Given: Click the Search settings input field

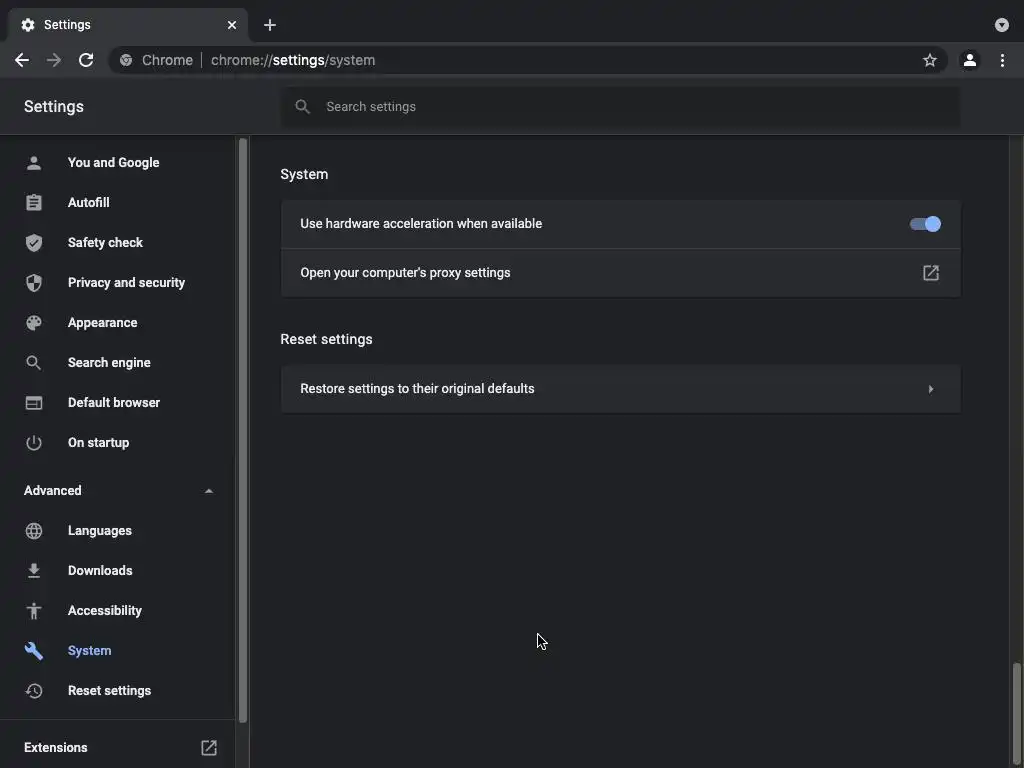Looking at the screenshot, I should coord(620,106).
